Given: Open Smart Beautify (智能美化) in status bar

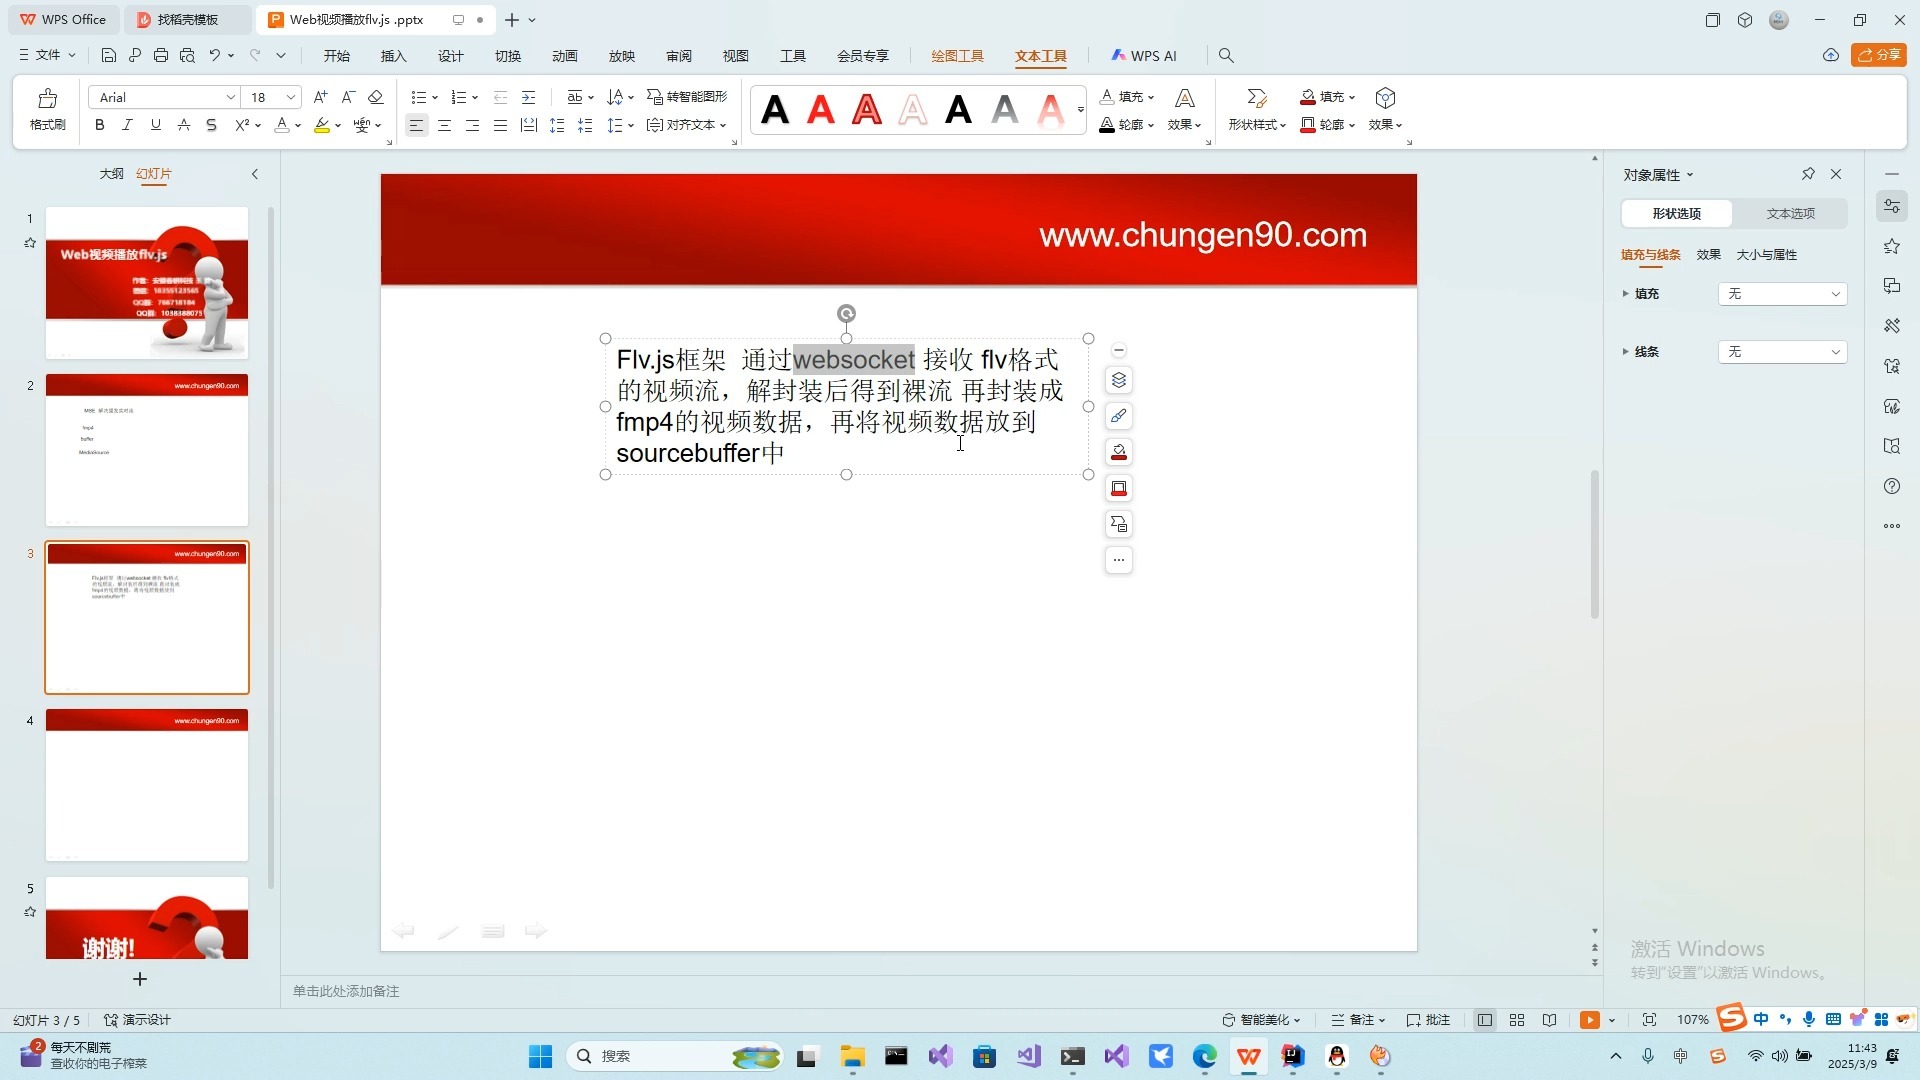Looking at the screenshot, I should (1261, 1020).
